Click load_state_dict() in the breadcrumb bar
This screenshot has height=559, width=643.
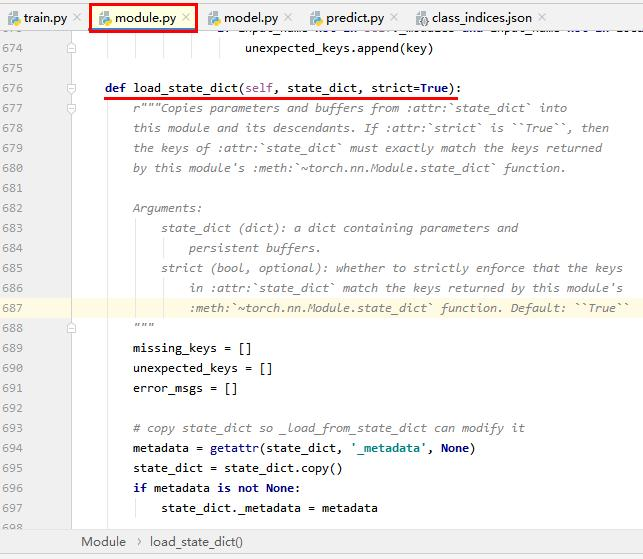(x=196, y=542)
